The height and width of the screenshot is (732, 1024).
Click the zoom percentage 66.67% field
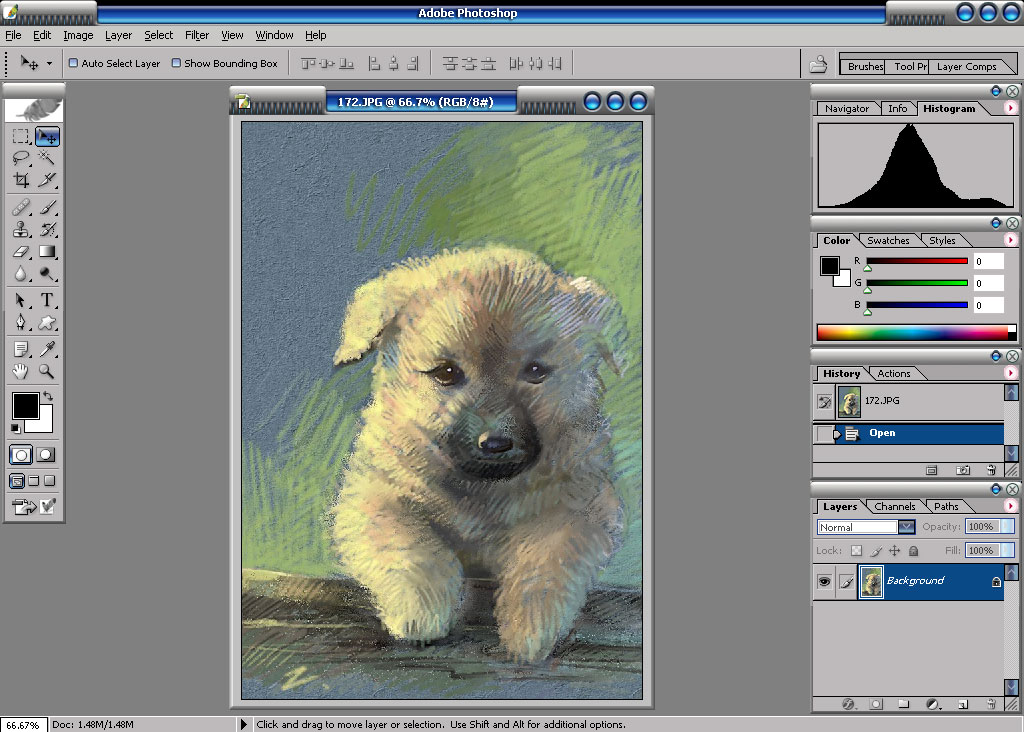(x=24, y=725)
